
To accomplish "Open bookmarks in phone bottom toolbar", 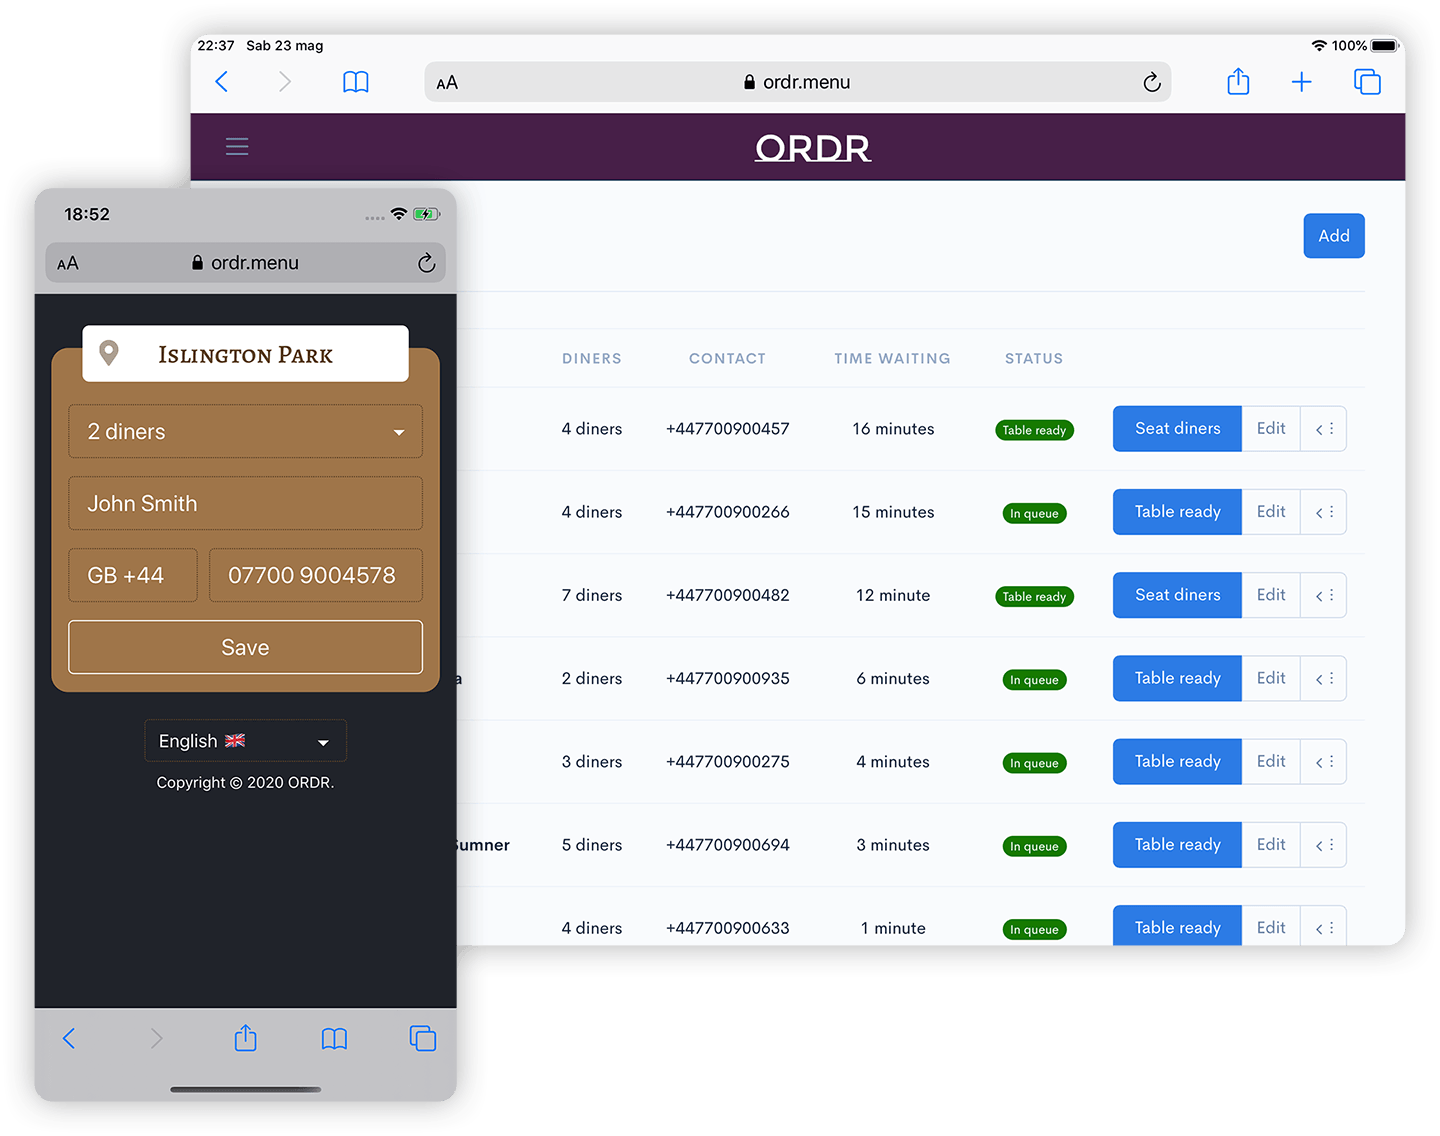I will point(334,1039).
